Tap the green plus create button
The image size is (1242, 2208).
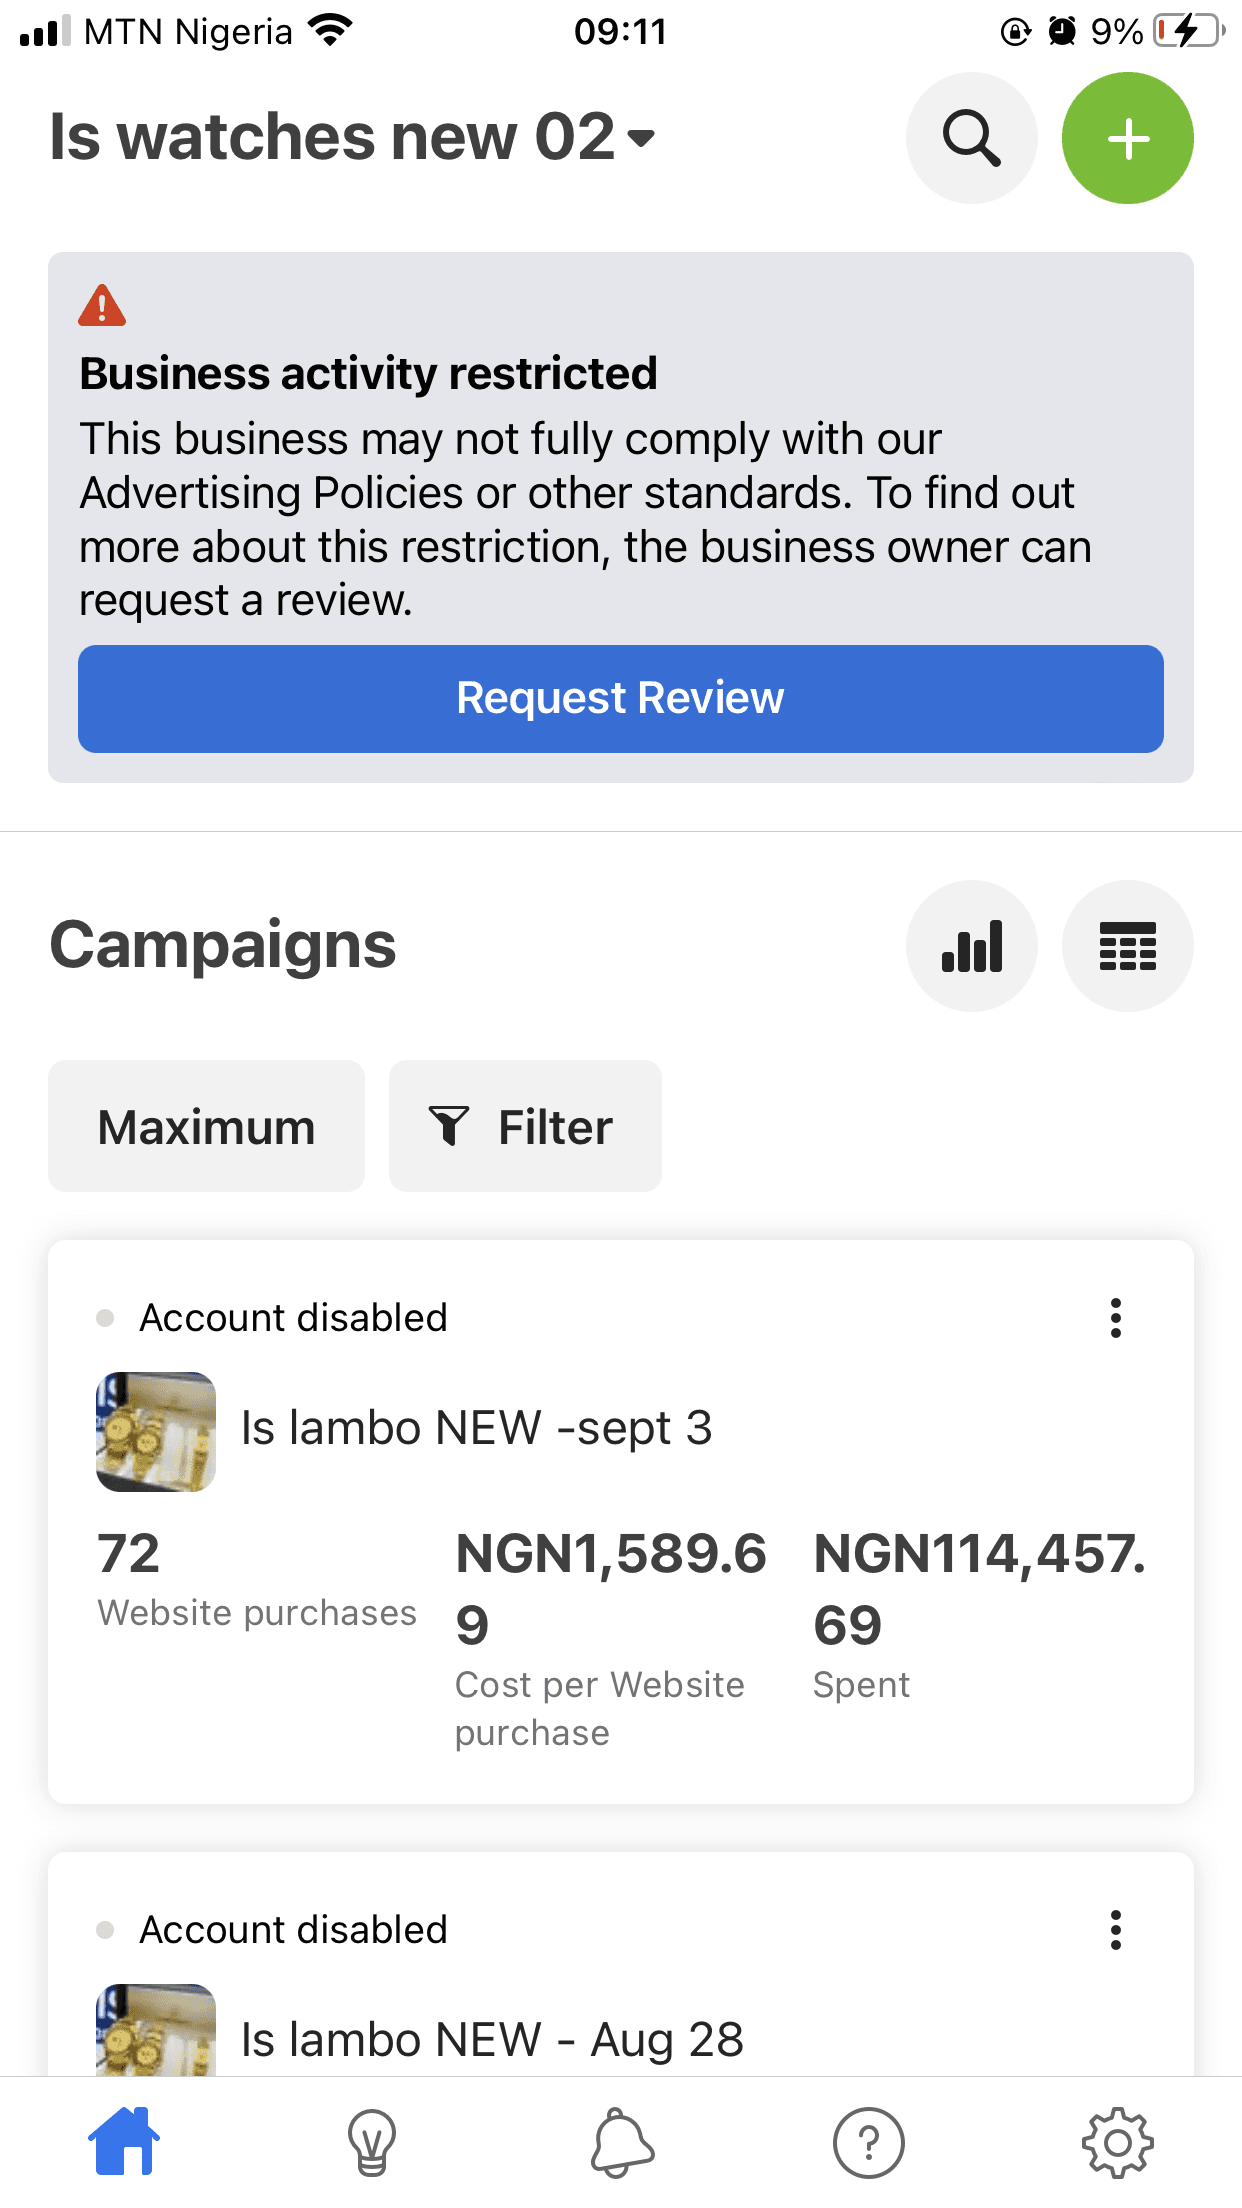1127,138
